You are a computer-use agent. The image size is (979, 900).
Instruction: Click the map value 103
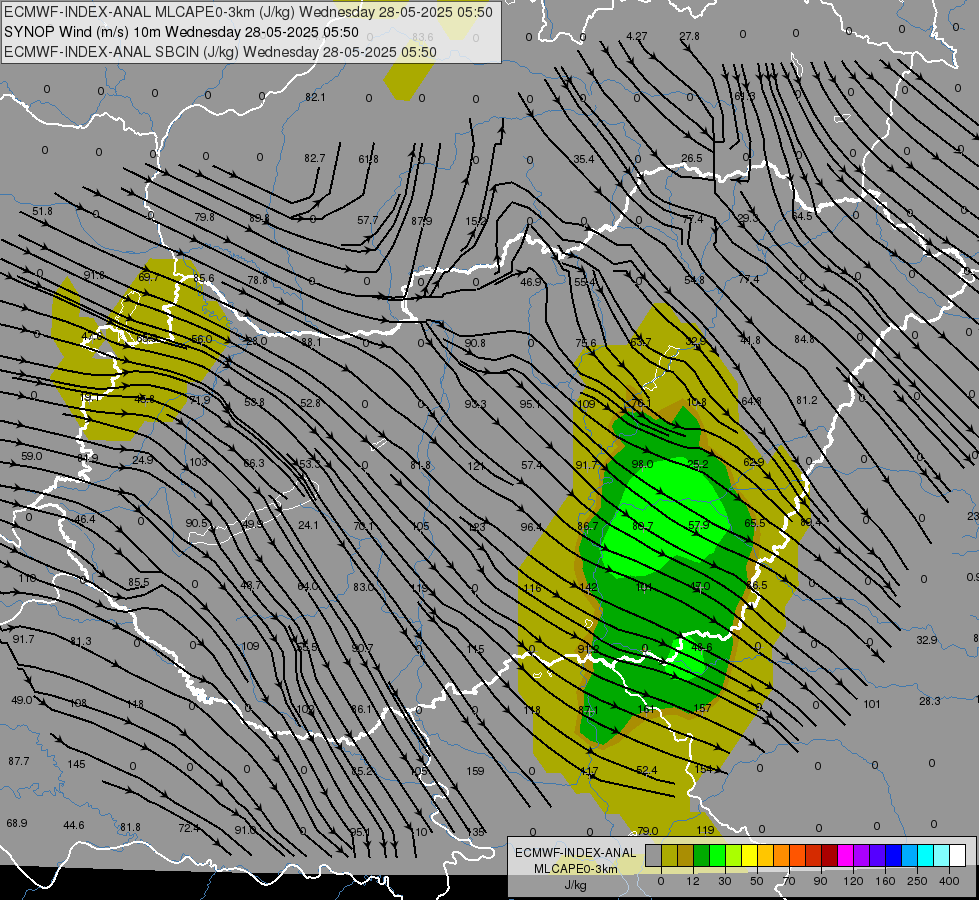click(x=198, y=462)
